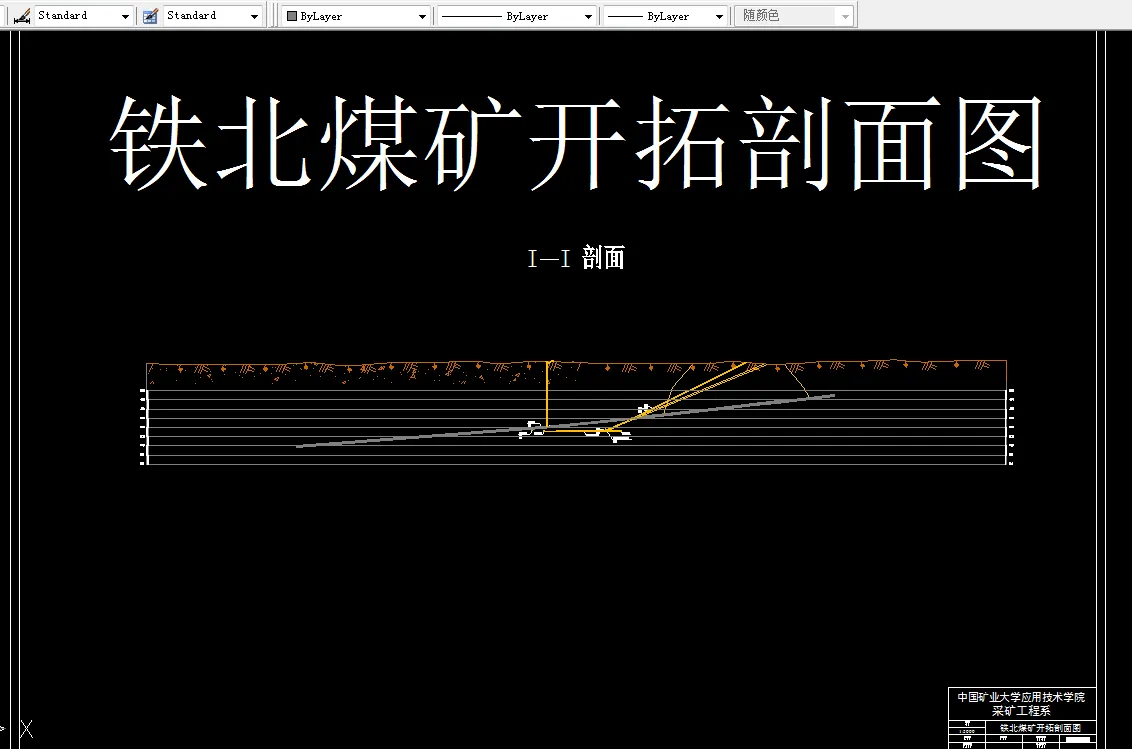
Task: Click the dimension style toolbar grip bar
Action: [8, 15]
